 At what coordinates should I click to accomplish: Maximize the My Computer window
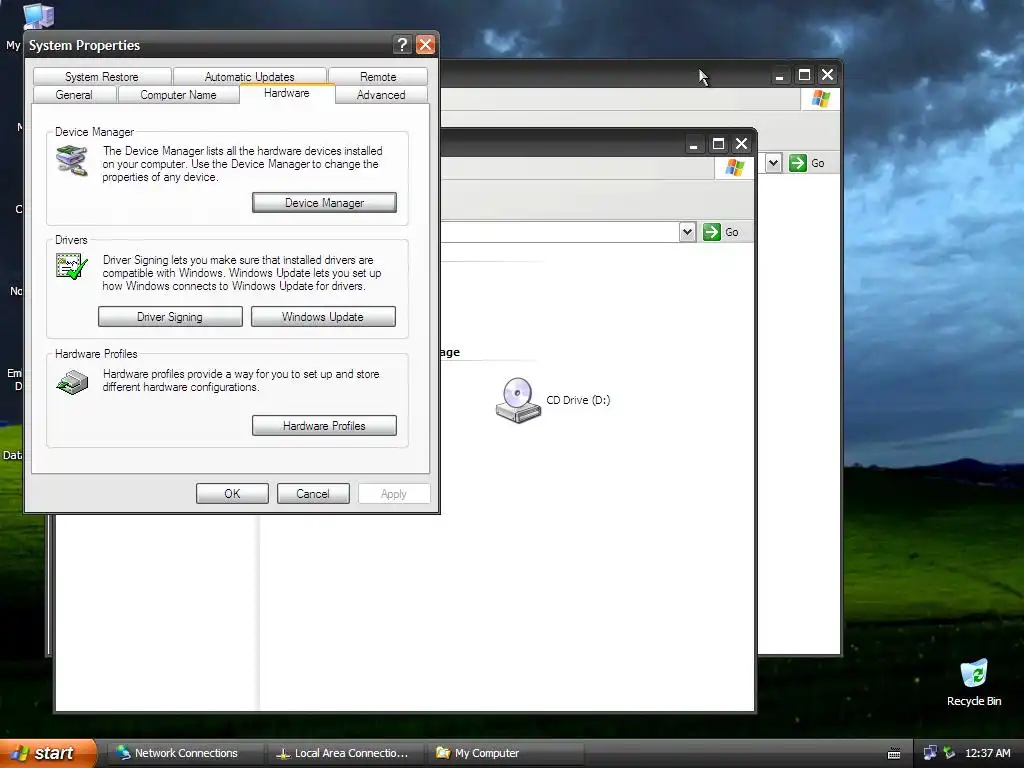click(x=718, y=144)
